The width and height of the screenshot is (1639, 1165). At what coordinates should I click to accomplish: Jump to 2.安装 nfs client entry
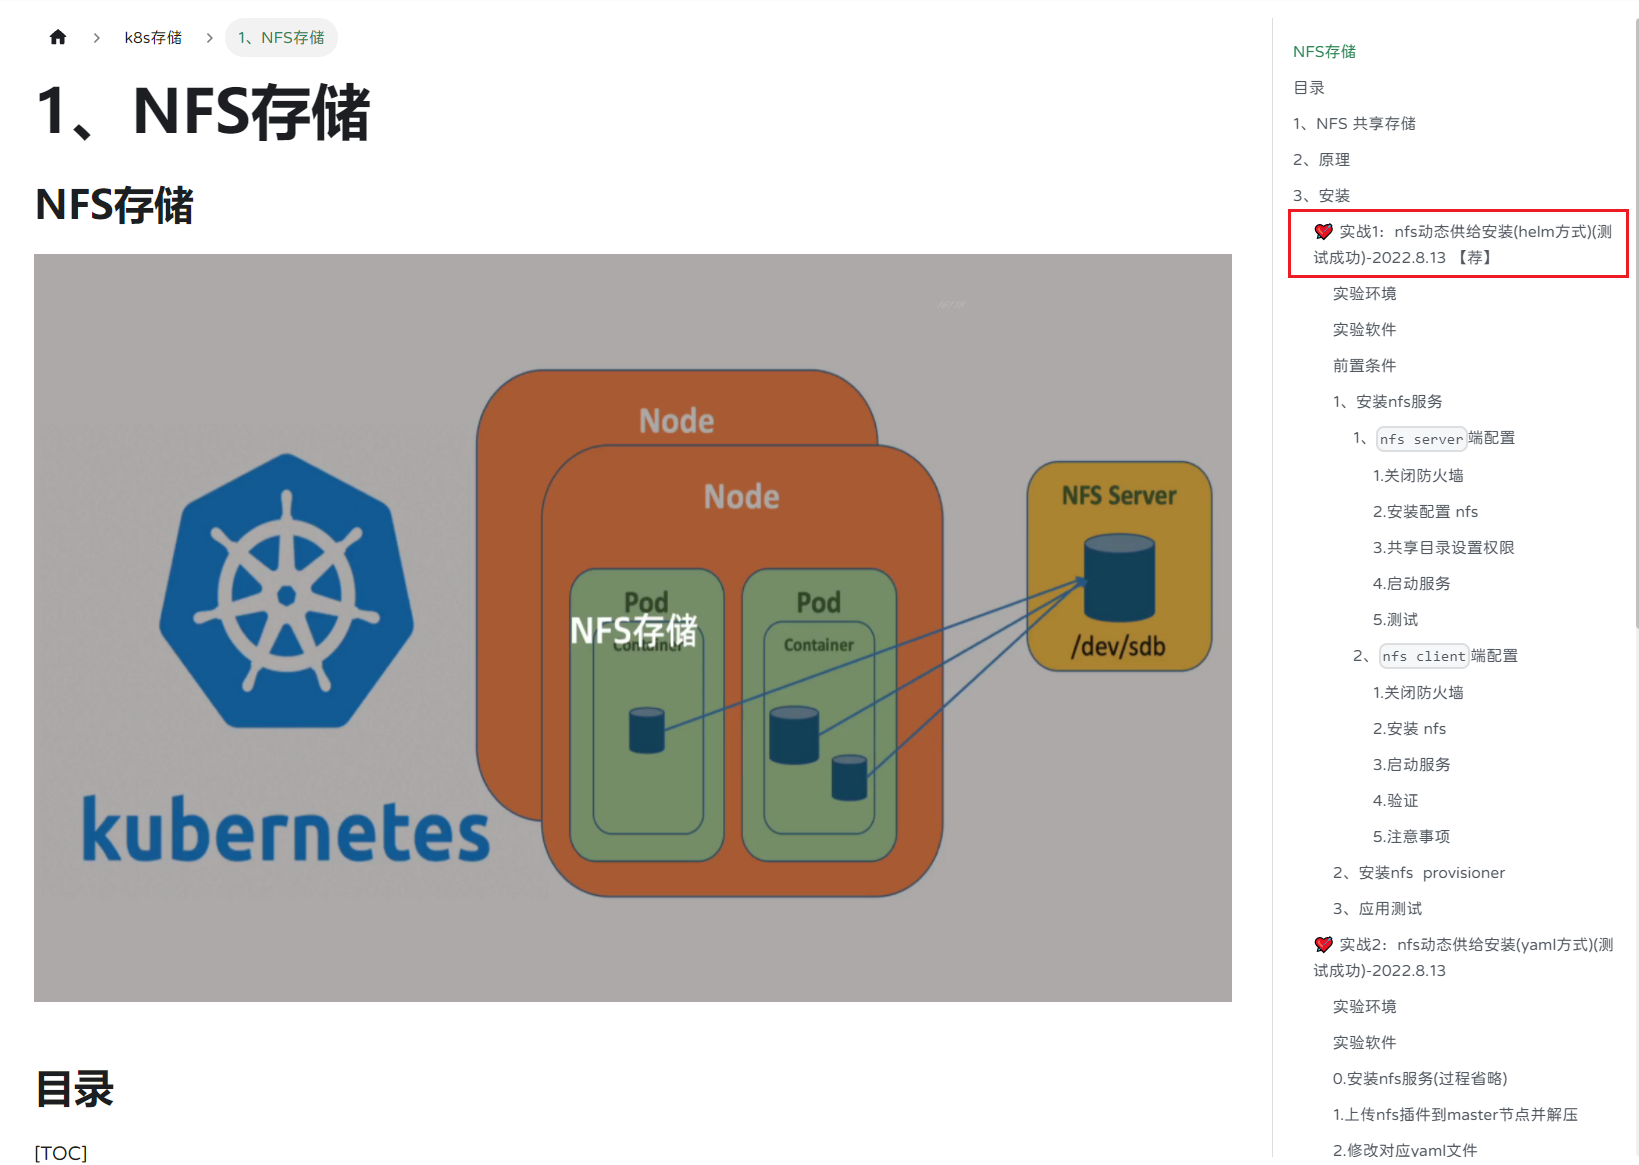(x=1409, y=729)
